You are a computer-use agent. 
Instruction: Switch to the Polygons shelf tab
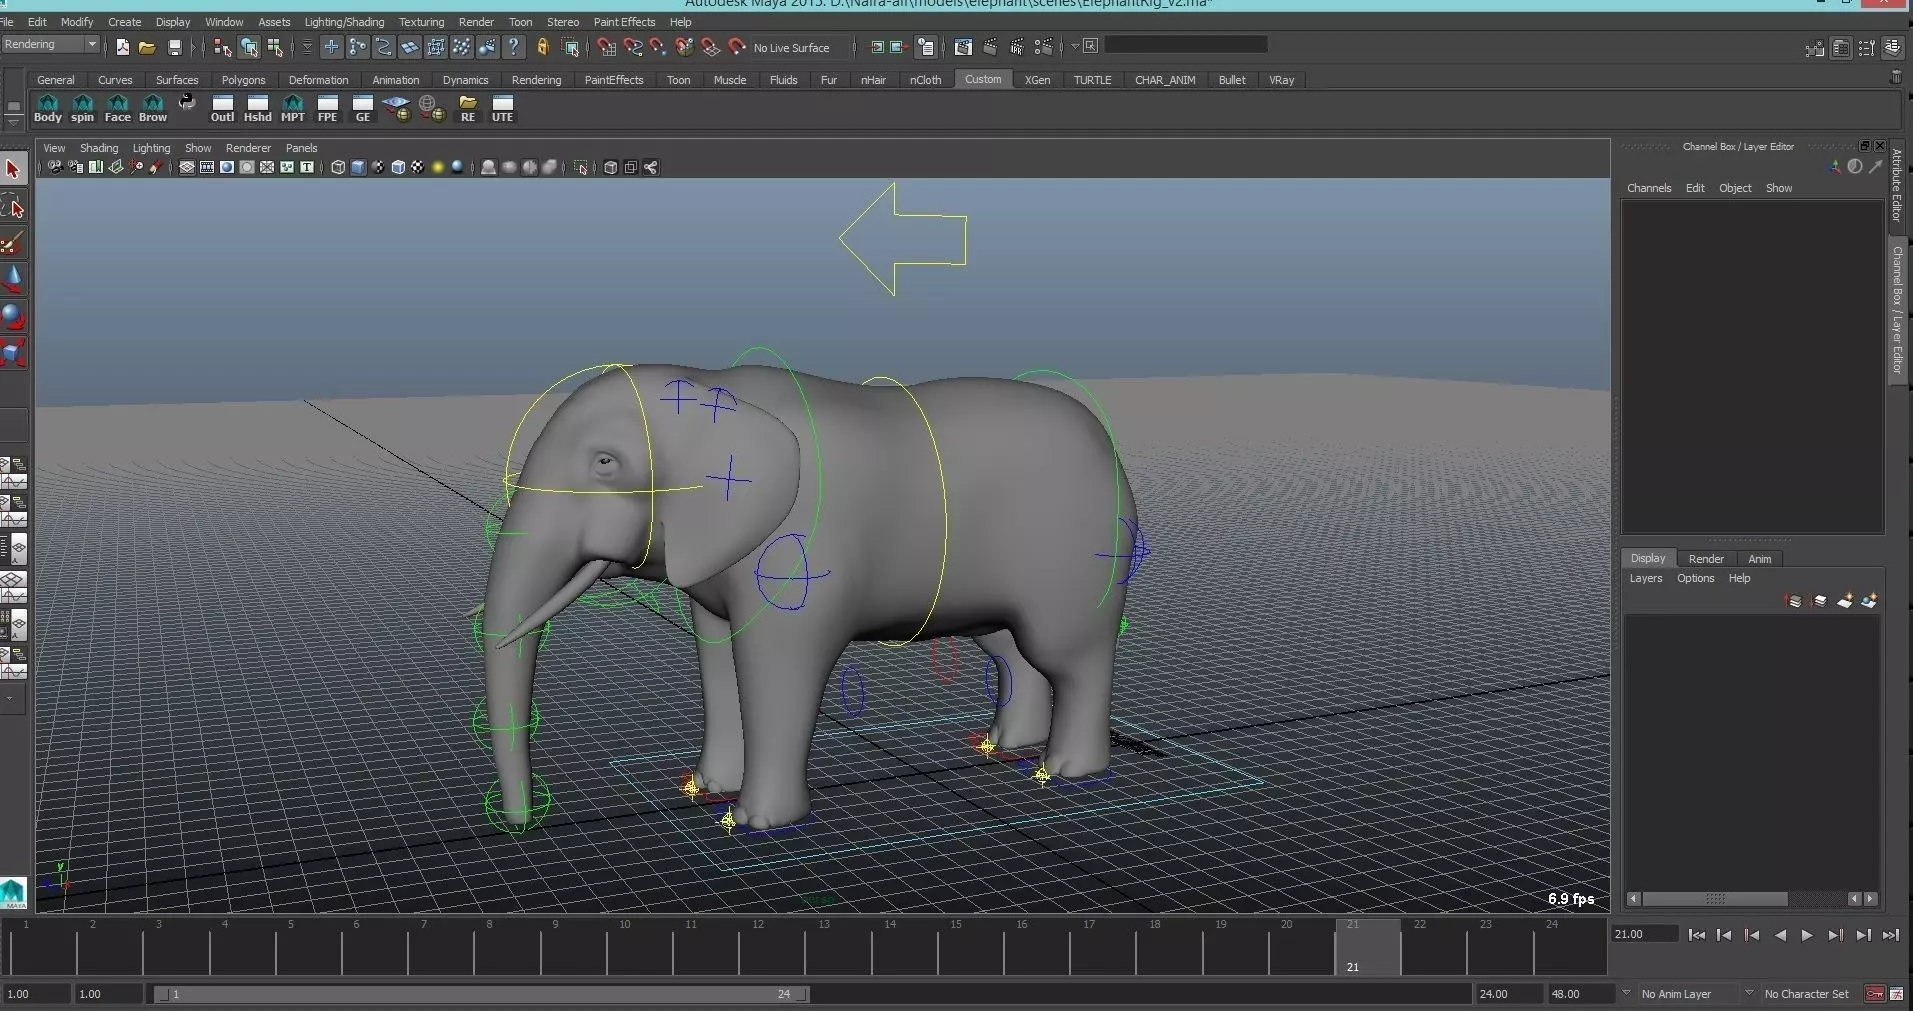coord(243,80)
